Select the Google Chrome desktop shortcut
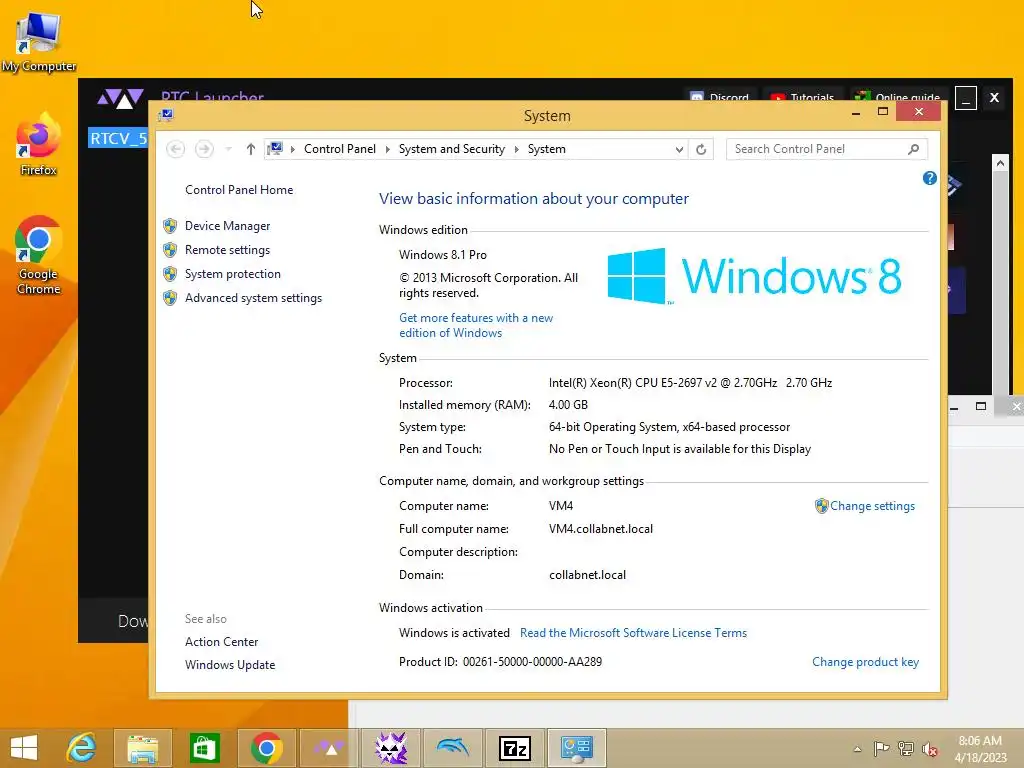The width and height of the screenshot is (1024, 768). coord(39,255)
